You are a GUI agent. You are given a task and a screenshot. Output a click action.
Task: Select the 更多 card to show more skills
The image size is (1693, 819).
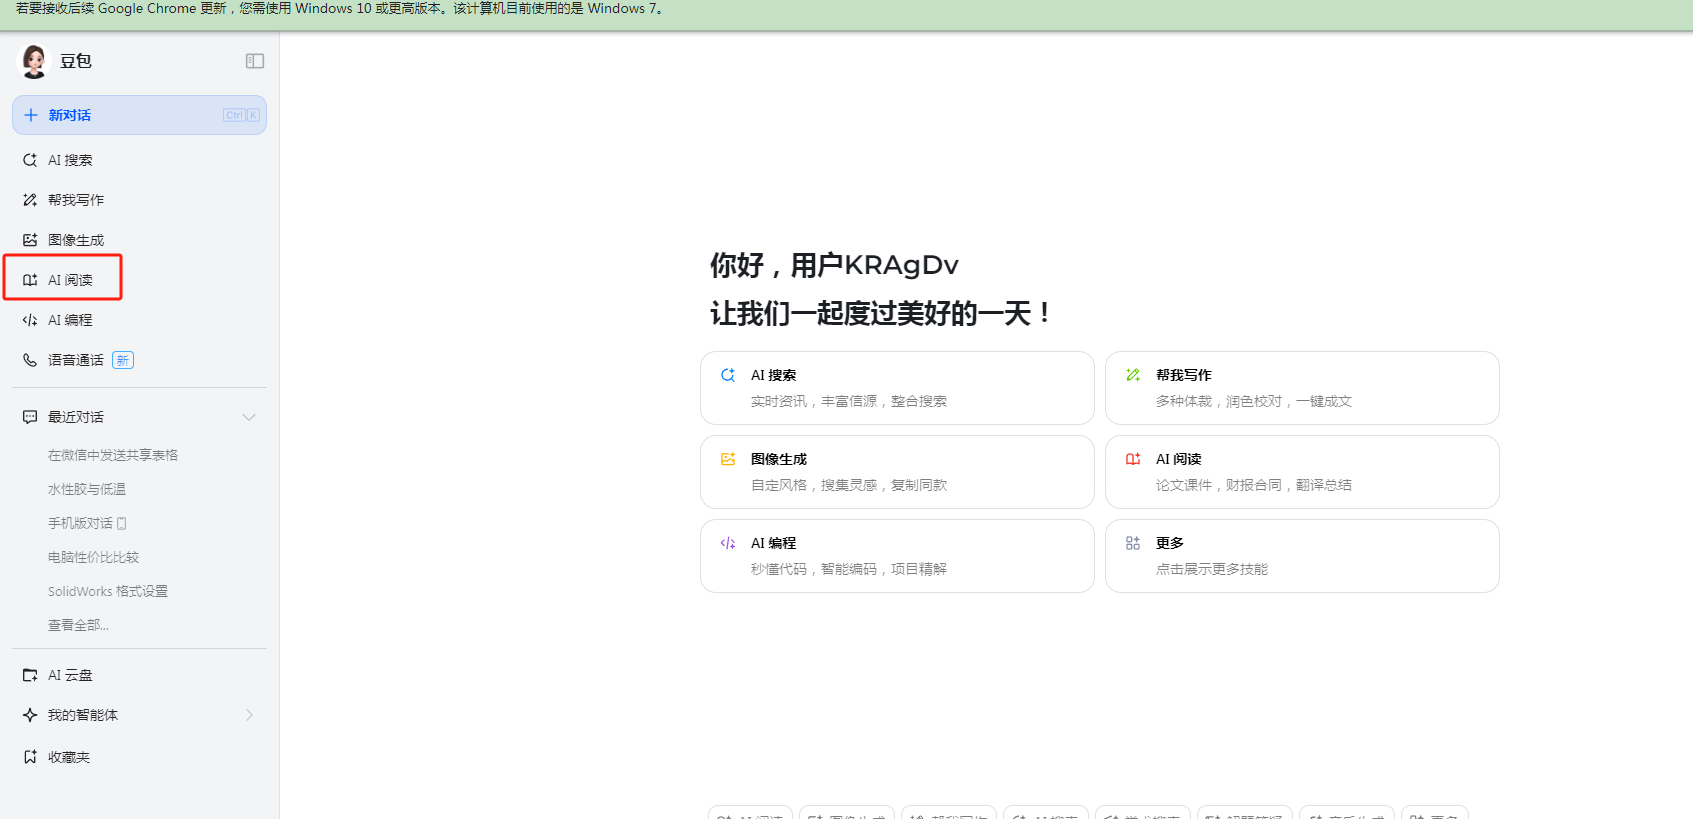[1302, 556]
